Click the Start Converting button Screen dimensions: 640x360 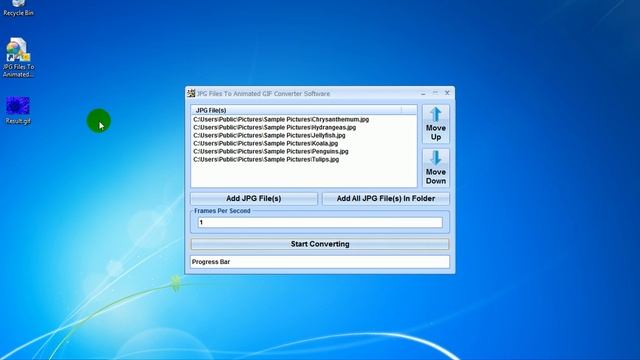tap(320, 244)
